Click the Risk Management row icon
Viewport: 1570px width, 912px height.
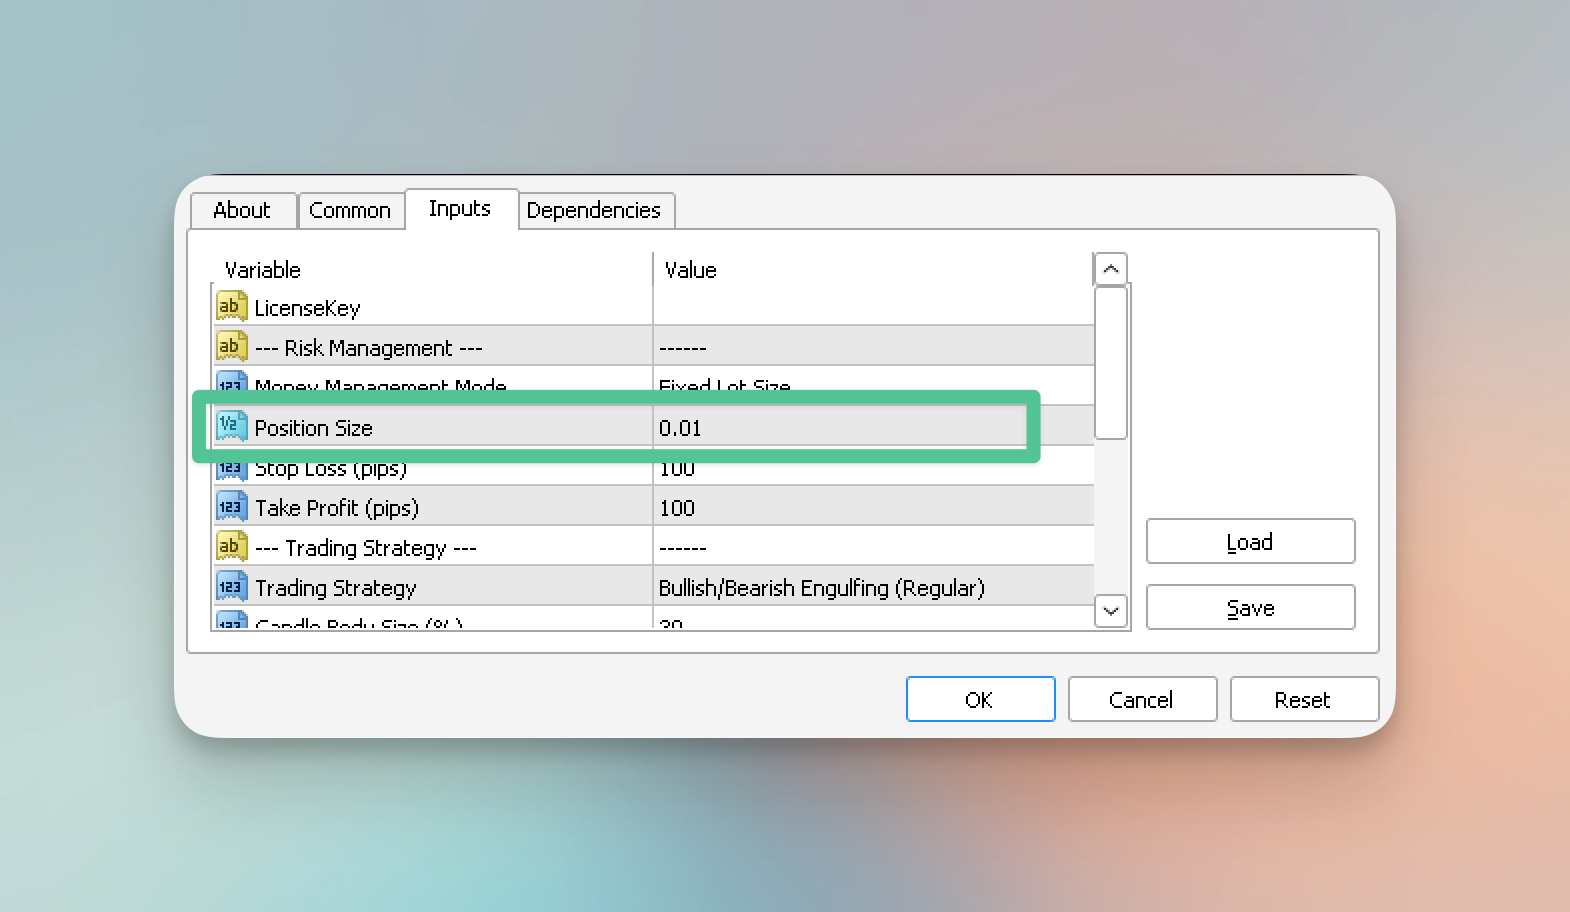(x=231, y=346)
